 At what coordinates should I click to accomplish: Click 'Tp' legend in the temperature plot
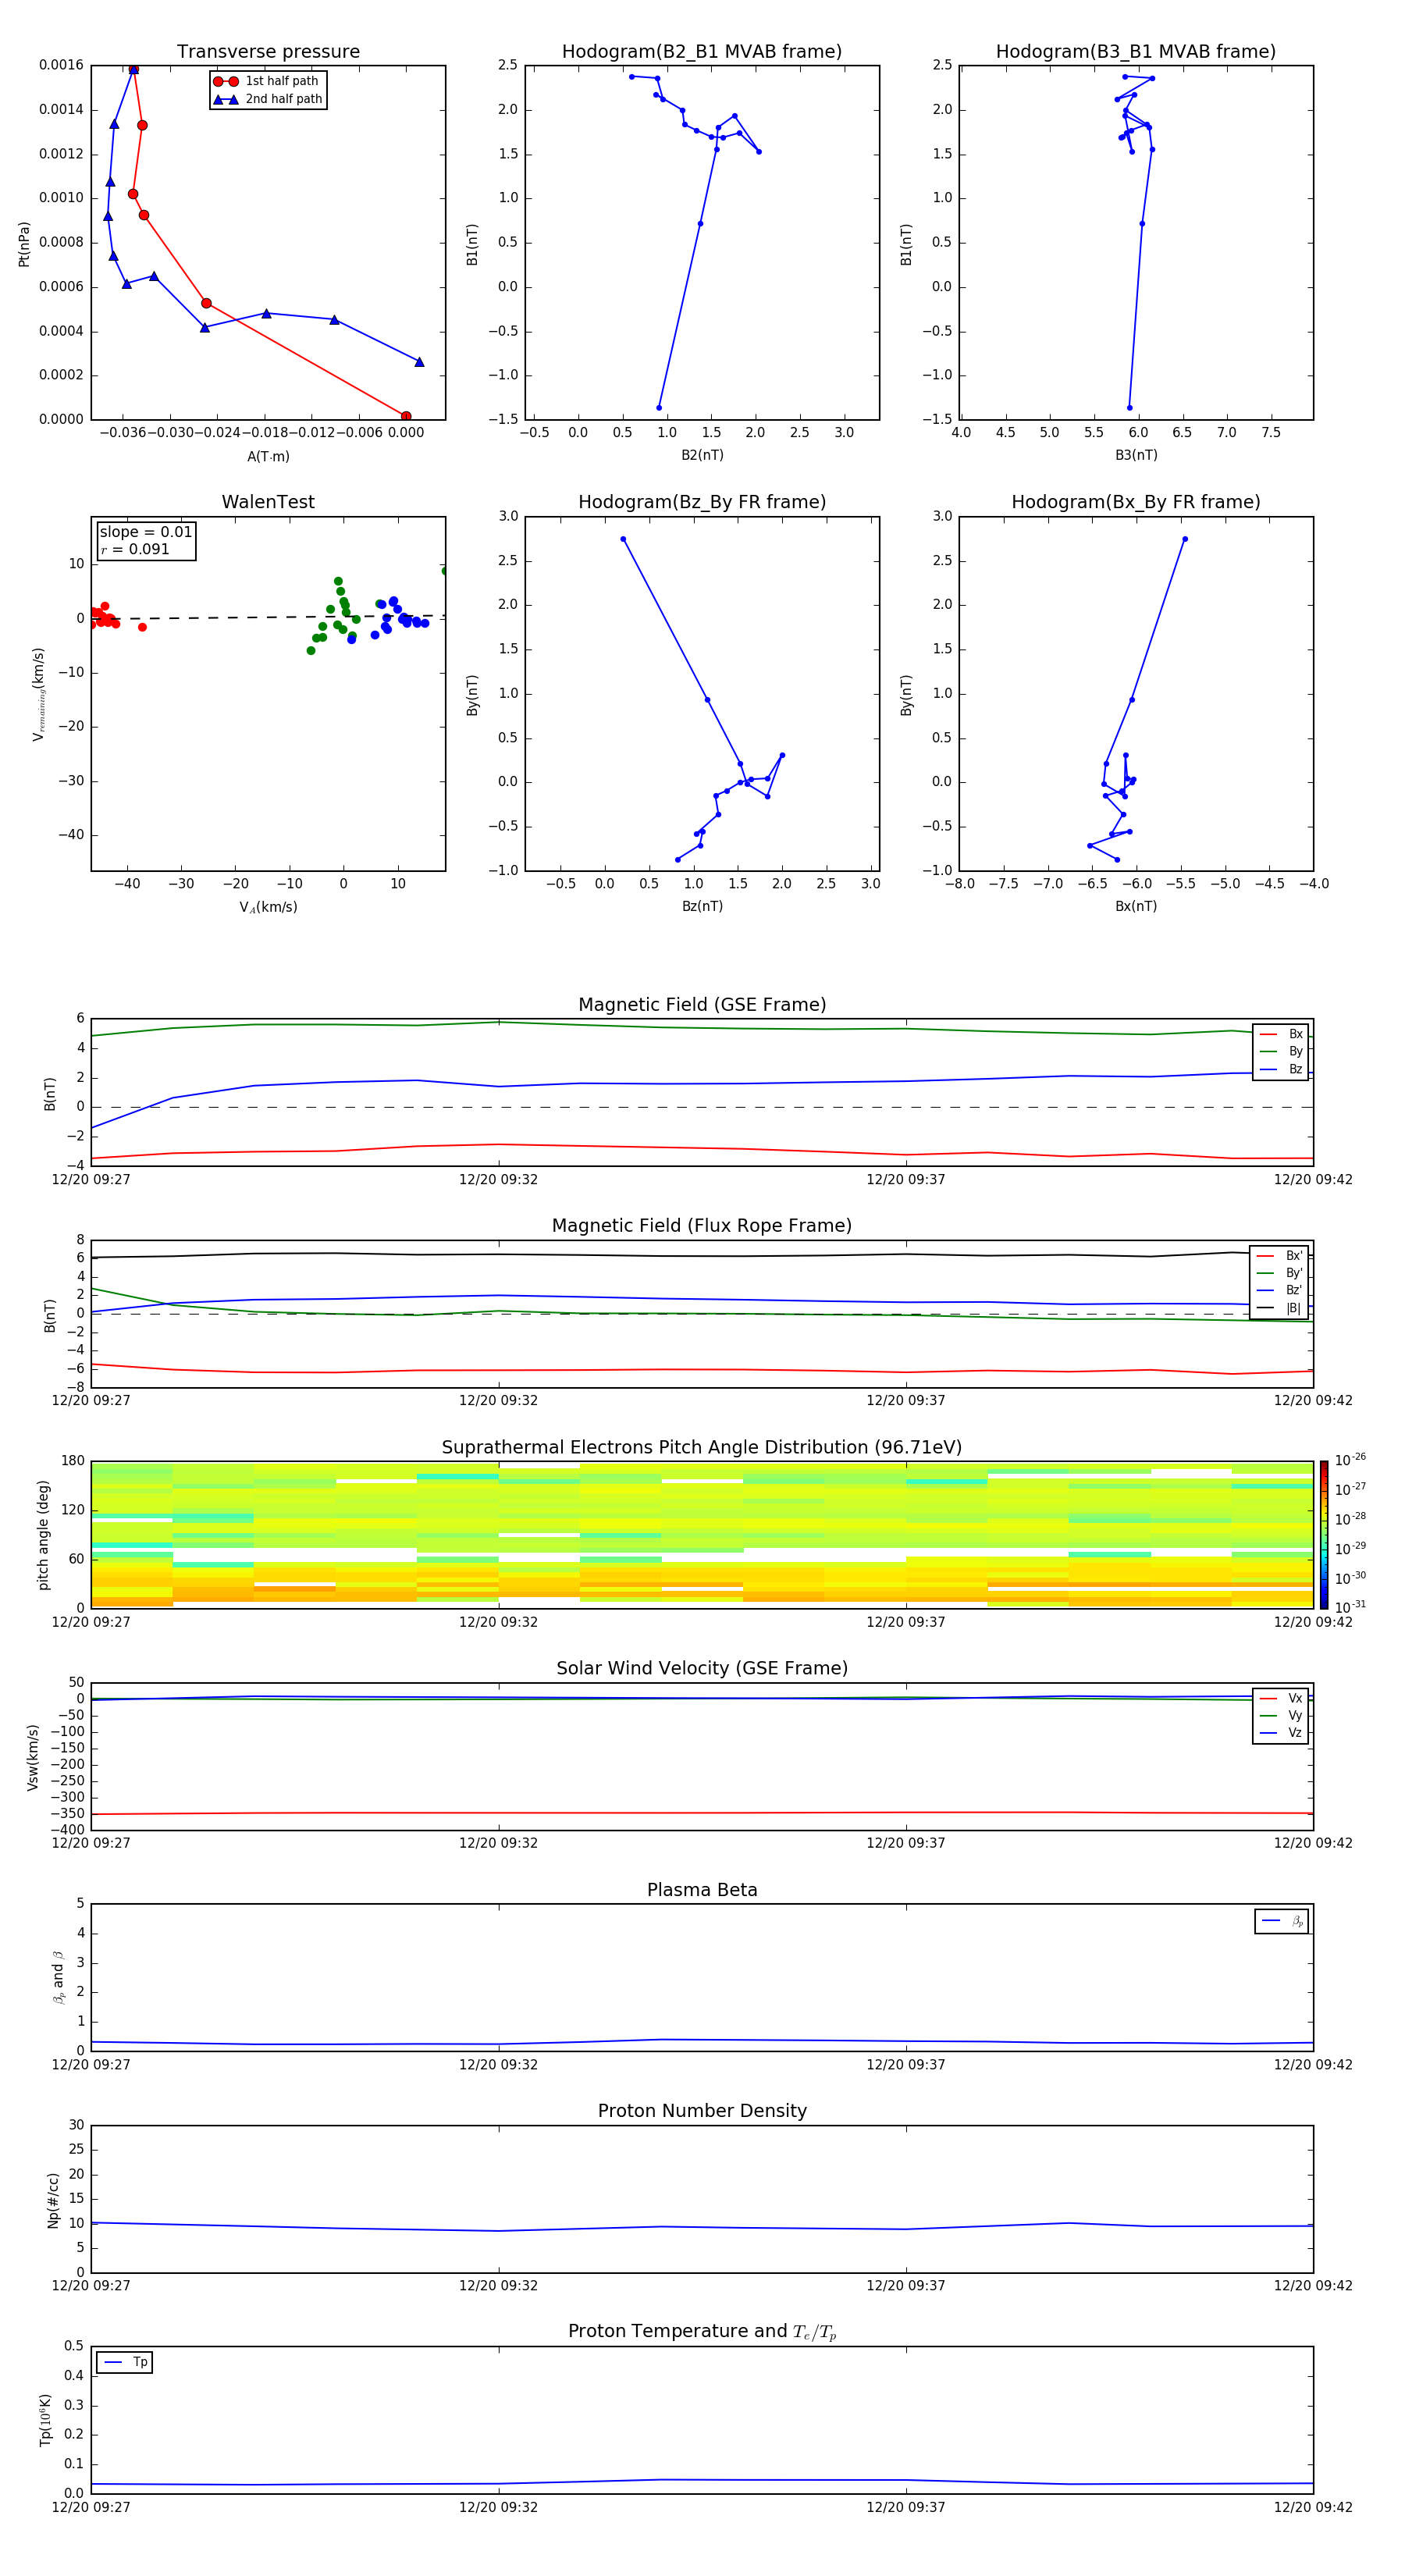[x=125, y=2362]
